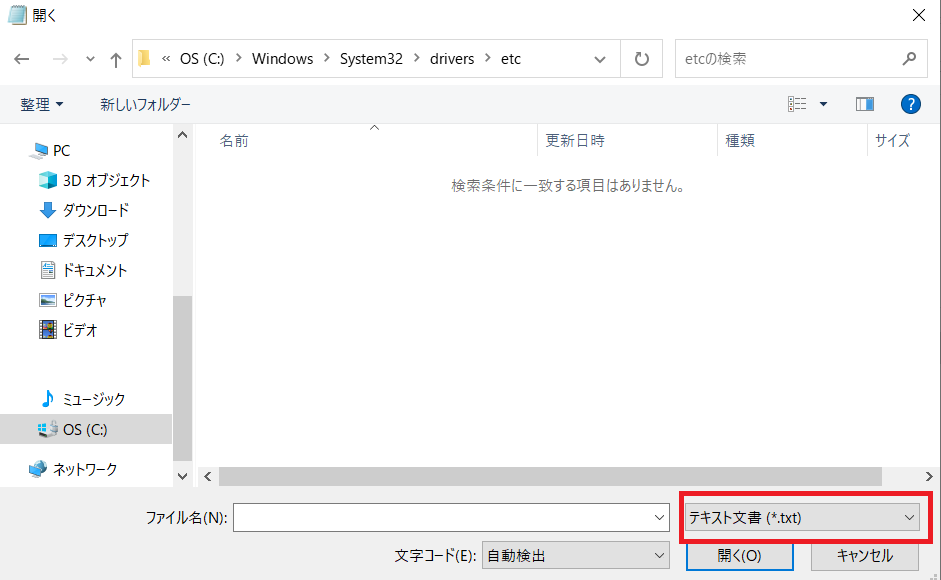Image resolution: width=941 pixels, height=580 pixels.
Task: Open the Help icon in the toolbar
Action: [910, 103]
